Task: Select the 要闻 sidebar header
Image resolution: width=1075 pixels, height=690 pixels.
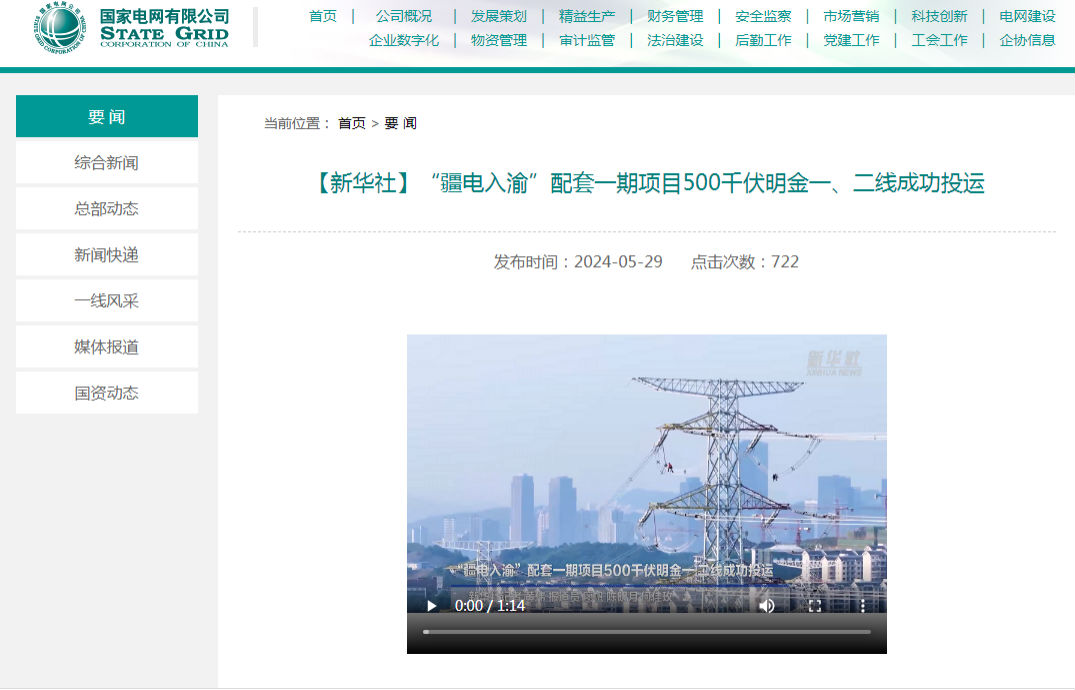Action: point(107,117)
